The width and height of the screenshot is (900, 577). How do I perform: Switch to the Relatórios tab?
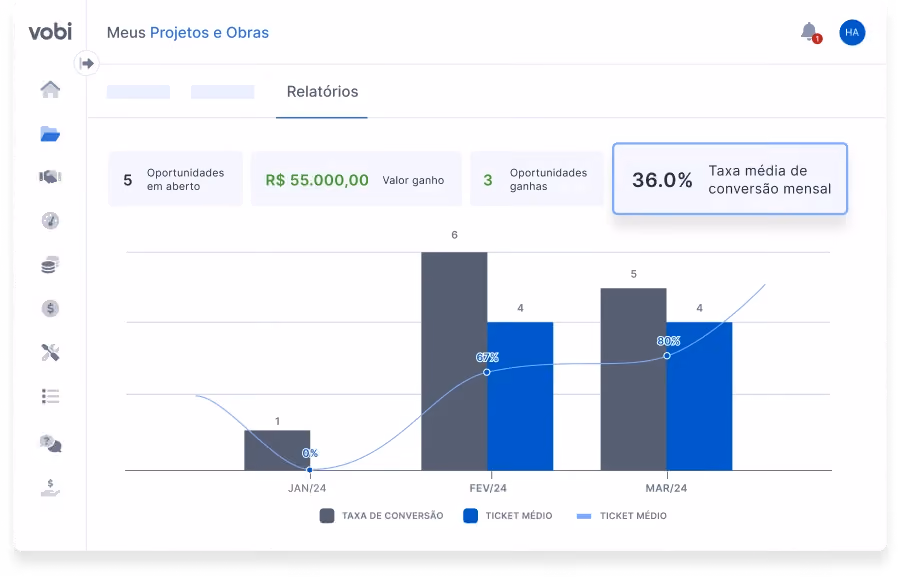point(322,92)
